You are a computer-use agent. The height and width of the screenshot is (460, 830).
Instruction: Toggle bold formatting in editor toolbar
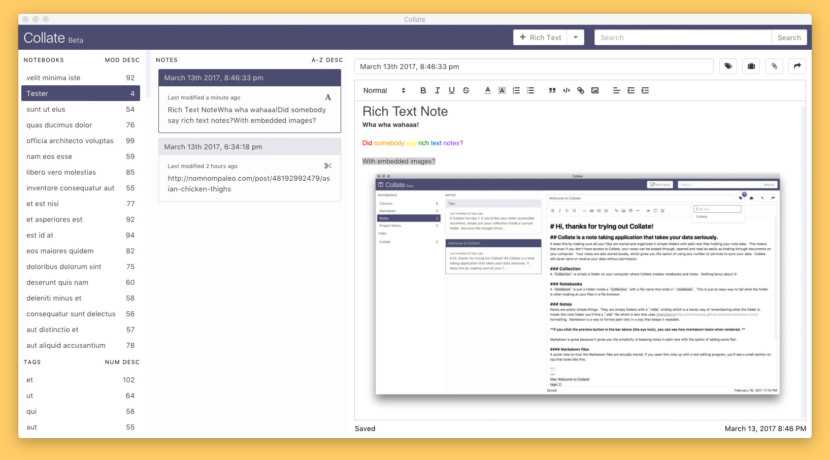[422, 90]
